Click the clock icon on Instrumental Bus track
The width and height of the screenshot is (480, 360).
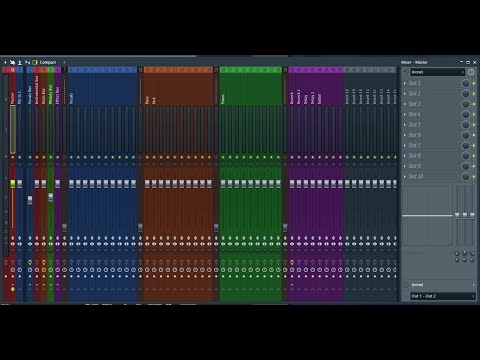(37, 269)
